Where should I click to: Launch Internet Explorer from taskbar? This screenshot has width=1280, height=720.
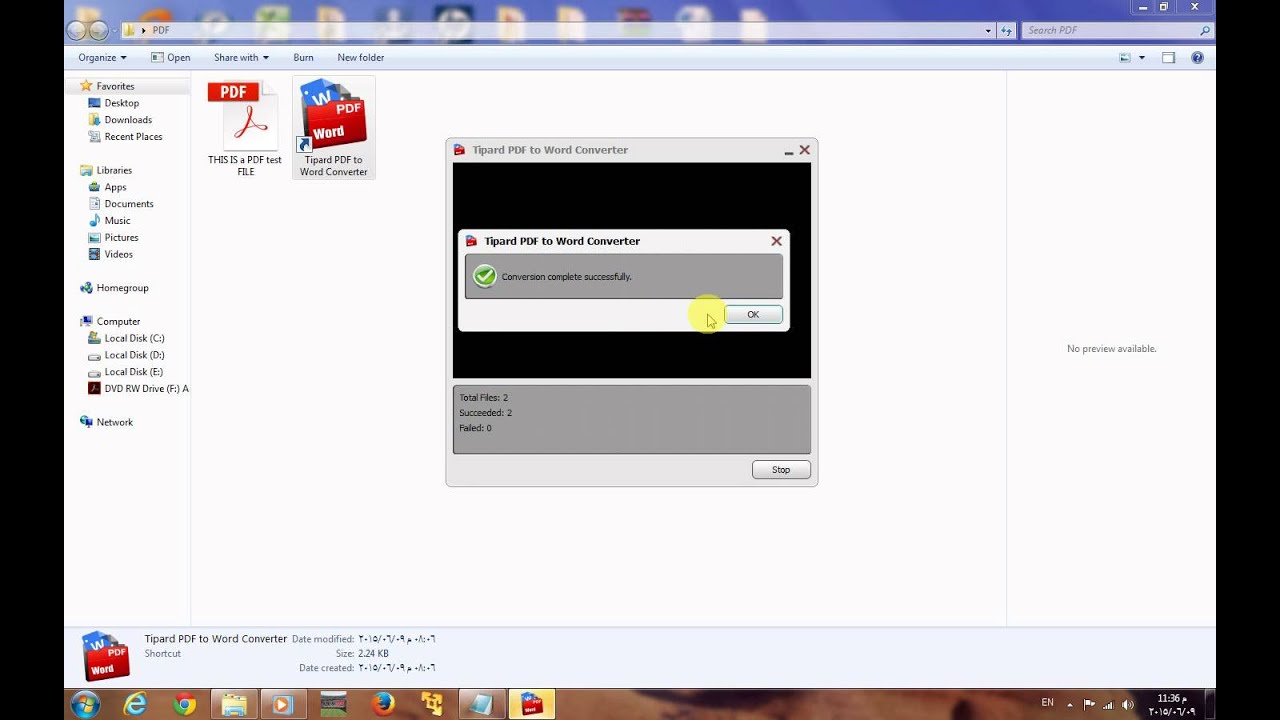[135, 705]
